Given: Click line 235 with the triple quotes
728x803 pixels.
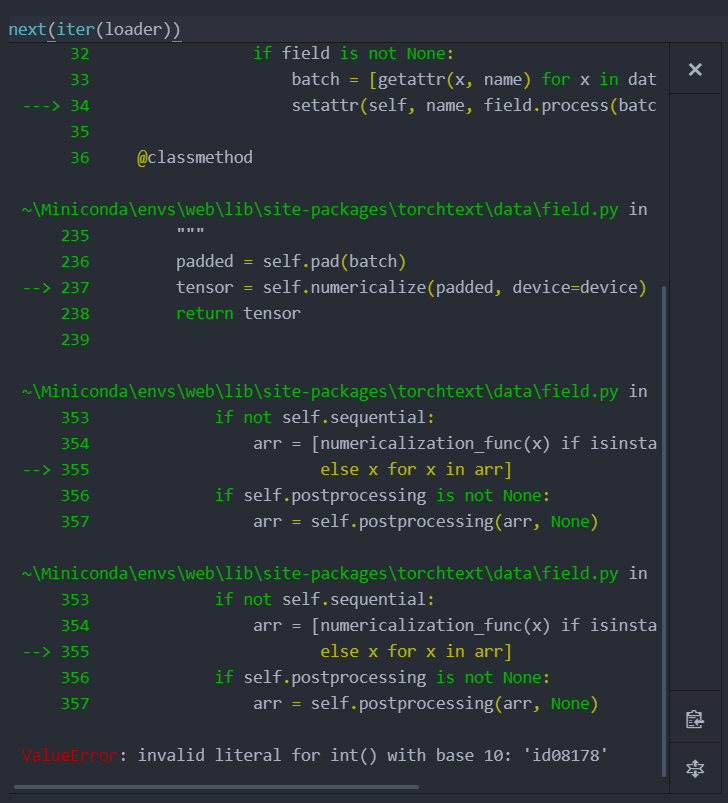Looking at the screenshot, I should (133, 235).
